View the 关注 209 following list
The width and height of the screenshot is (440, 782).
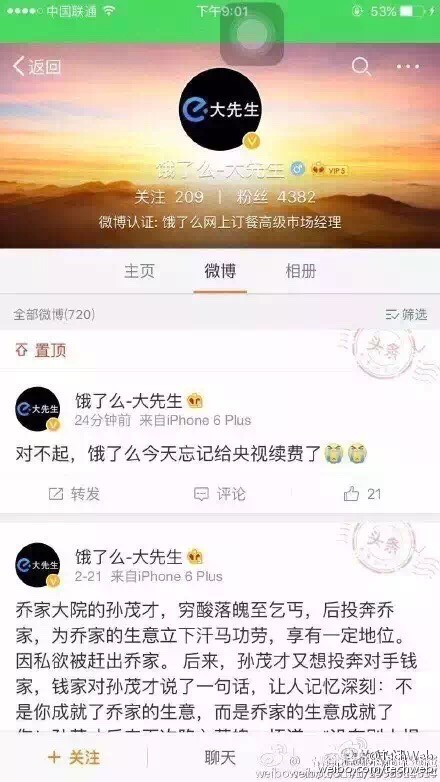click(x=169, y=197)
